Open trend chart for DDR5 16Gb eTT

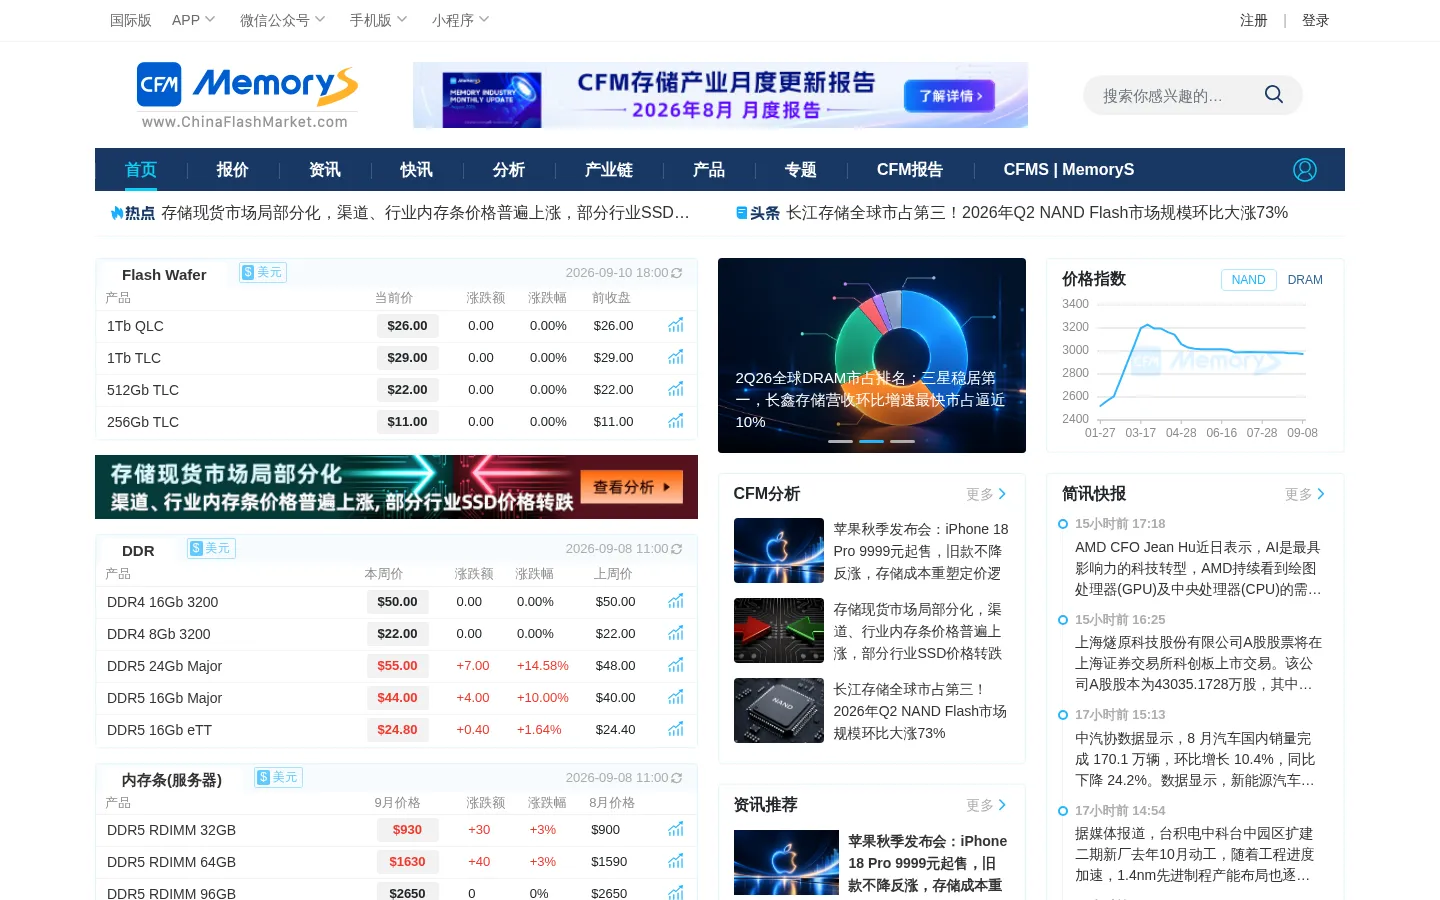coord(676,729)
